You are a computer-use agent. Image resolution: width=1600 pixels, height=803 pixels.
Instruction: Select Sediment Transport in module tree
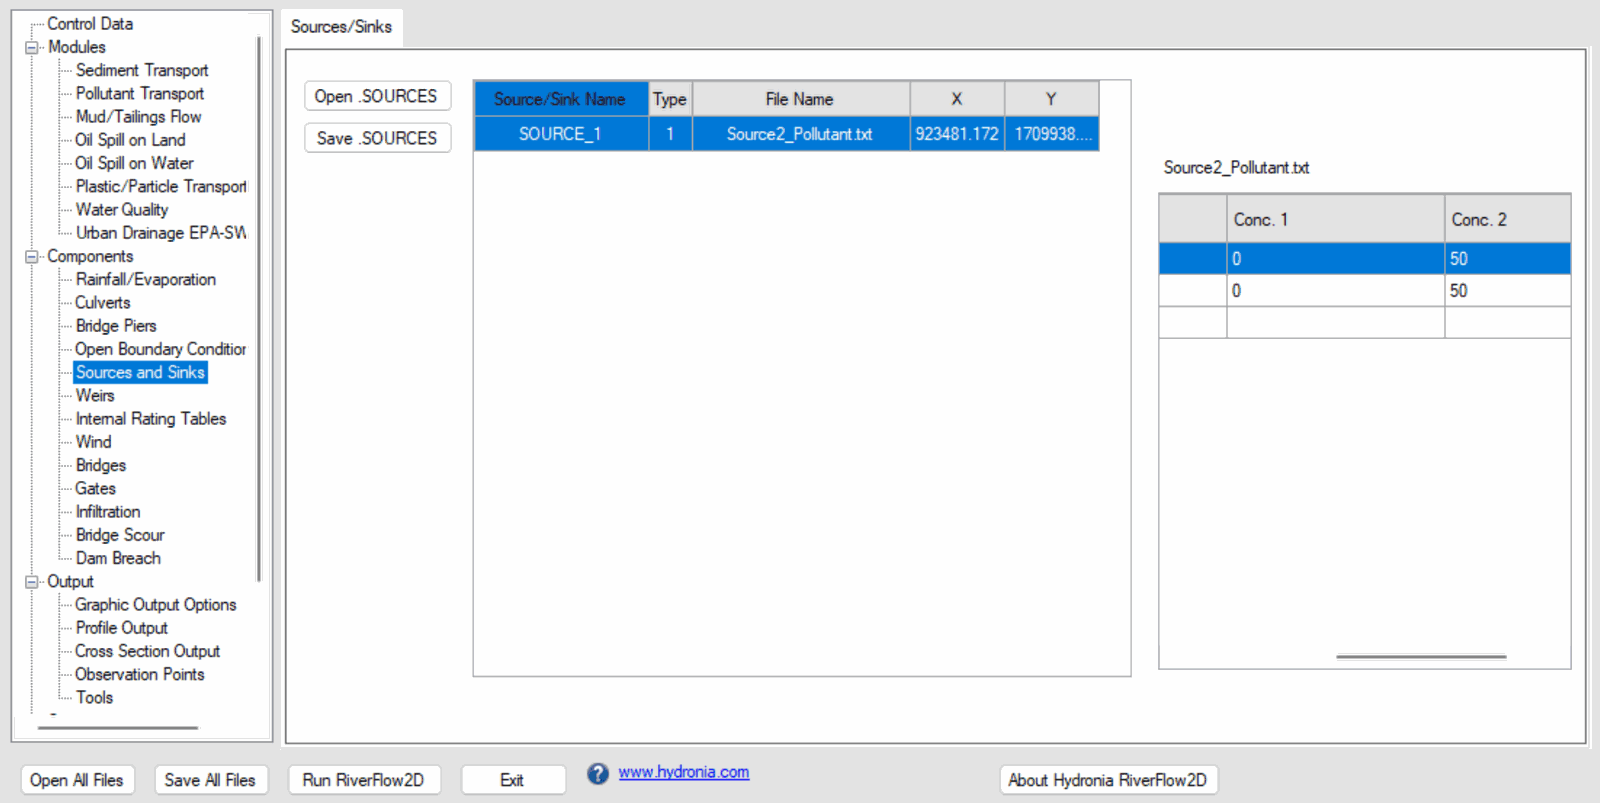(142, 71)
